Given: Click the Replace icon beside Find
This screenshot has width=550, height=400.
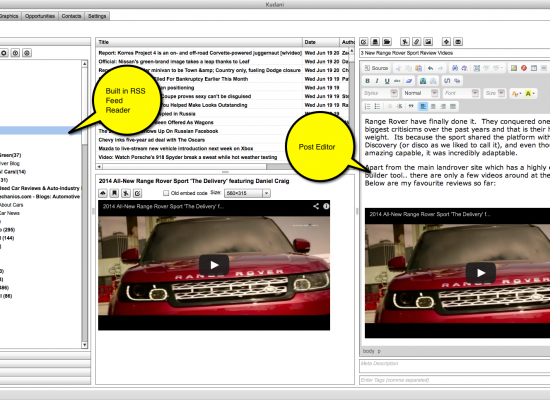Looking at the screenshot, I should tap(464, 68).
